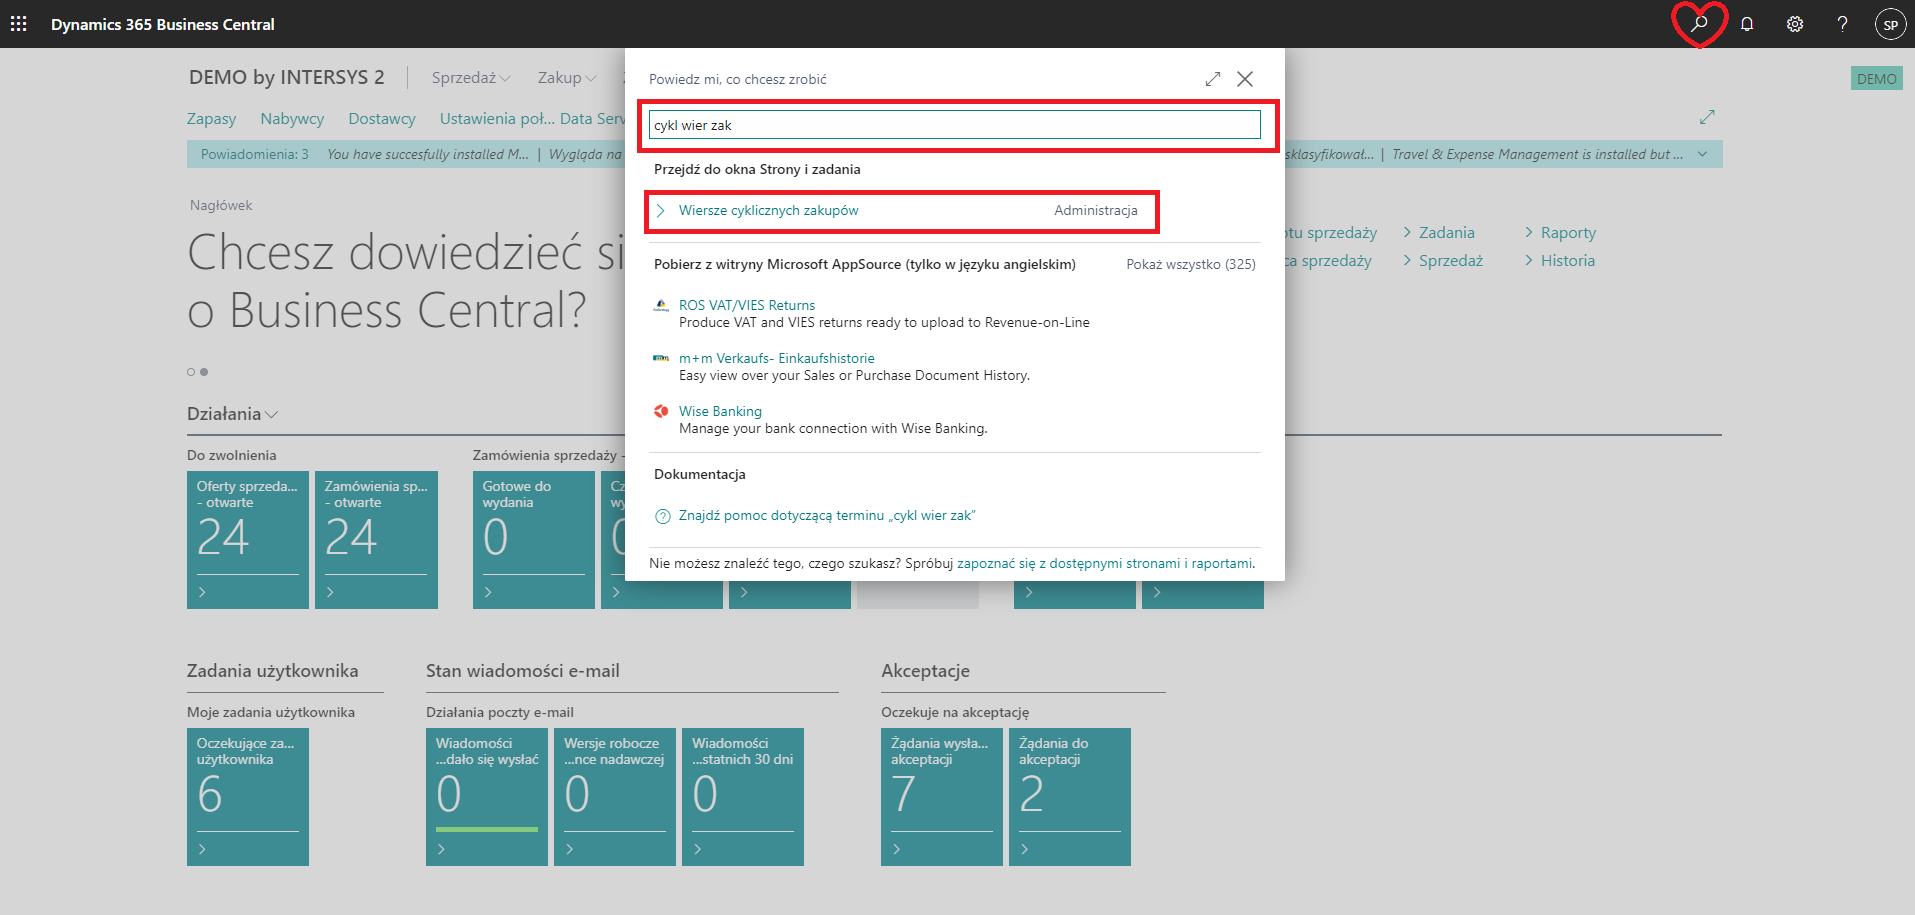Open the app launcher waffle icon
The image size is (1915, 915).
pos(18,24)
